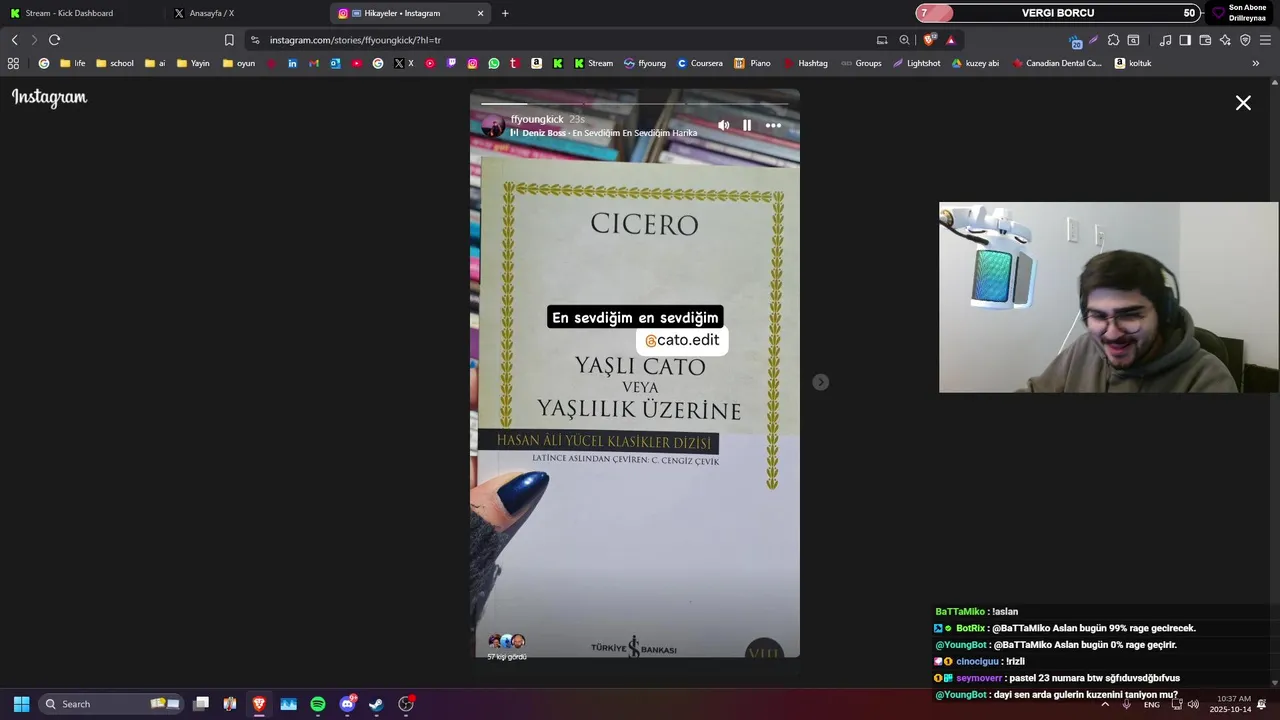Go to next story arrow
This screenshot has height=720, width=1280.
[820, 382]
